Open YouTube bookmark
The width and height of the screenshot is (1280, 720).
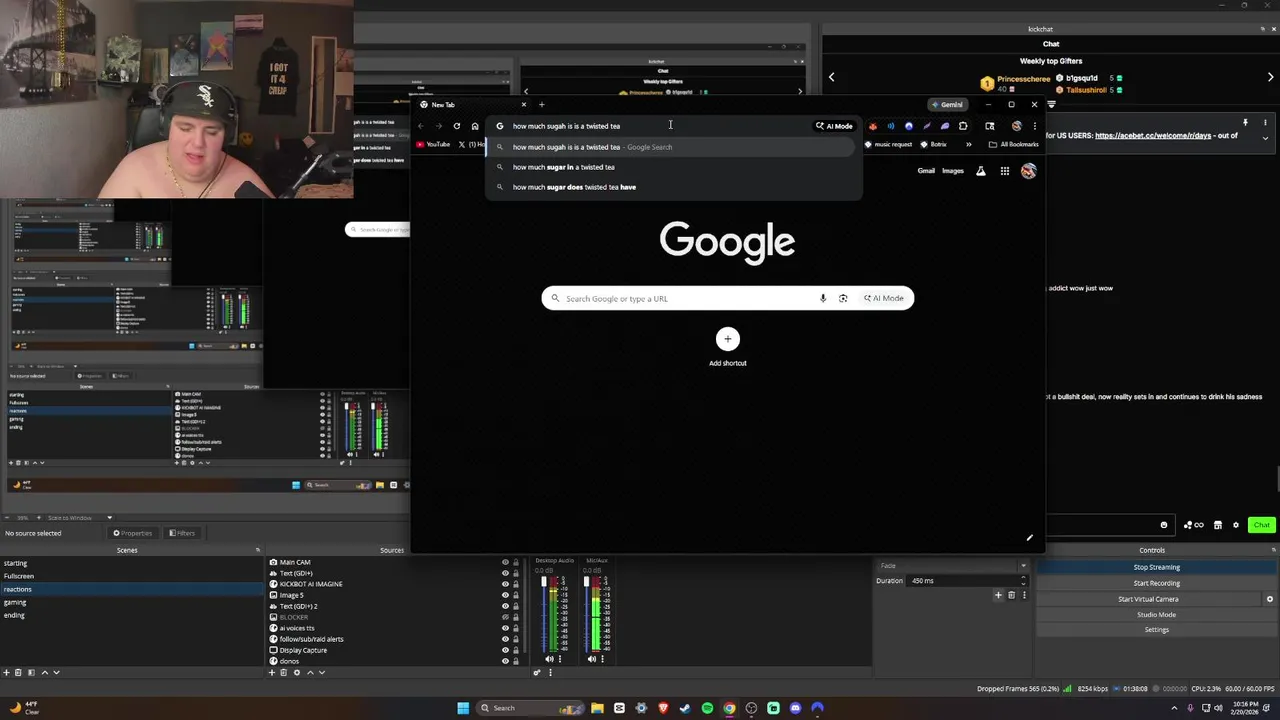pos(433,144)
